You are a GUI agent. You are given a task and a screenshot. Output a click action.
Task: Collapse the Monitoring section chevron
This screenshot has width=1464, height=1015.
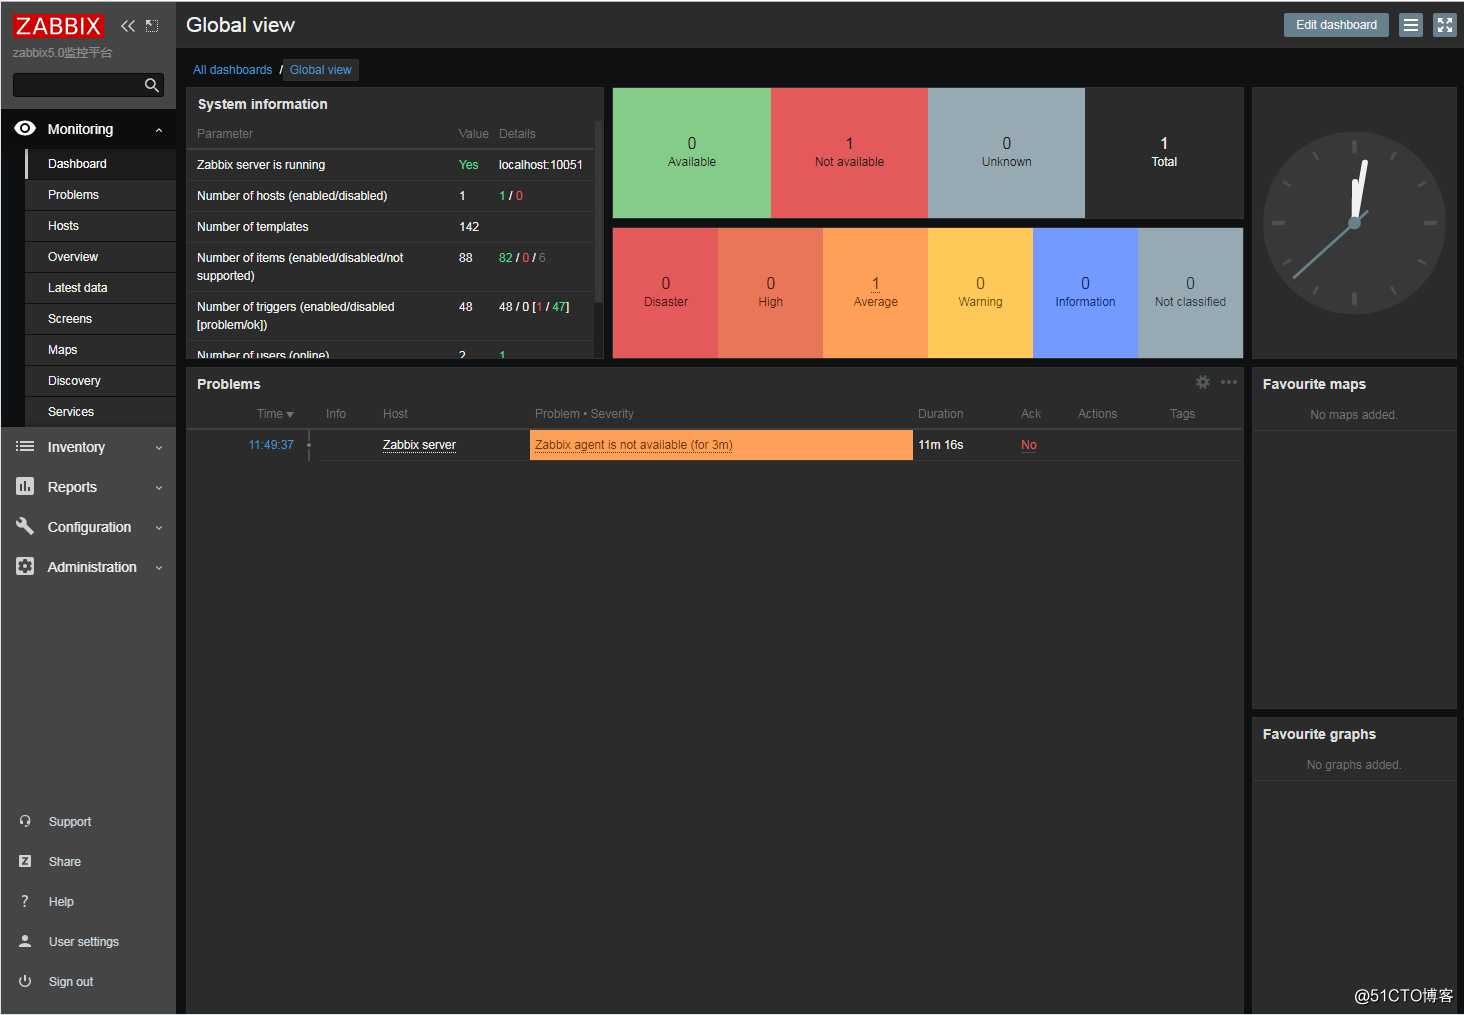pyautogui.click(x=159, y=130)
